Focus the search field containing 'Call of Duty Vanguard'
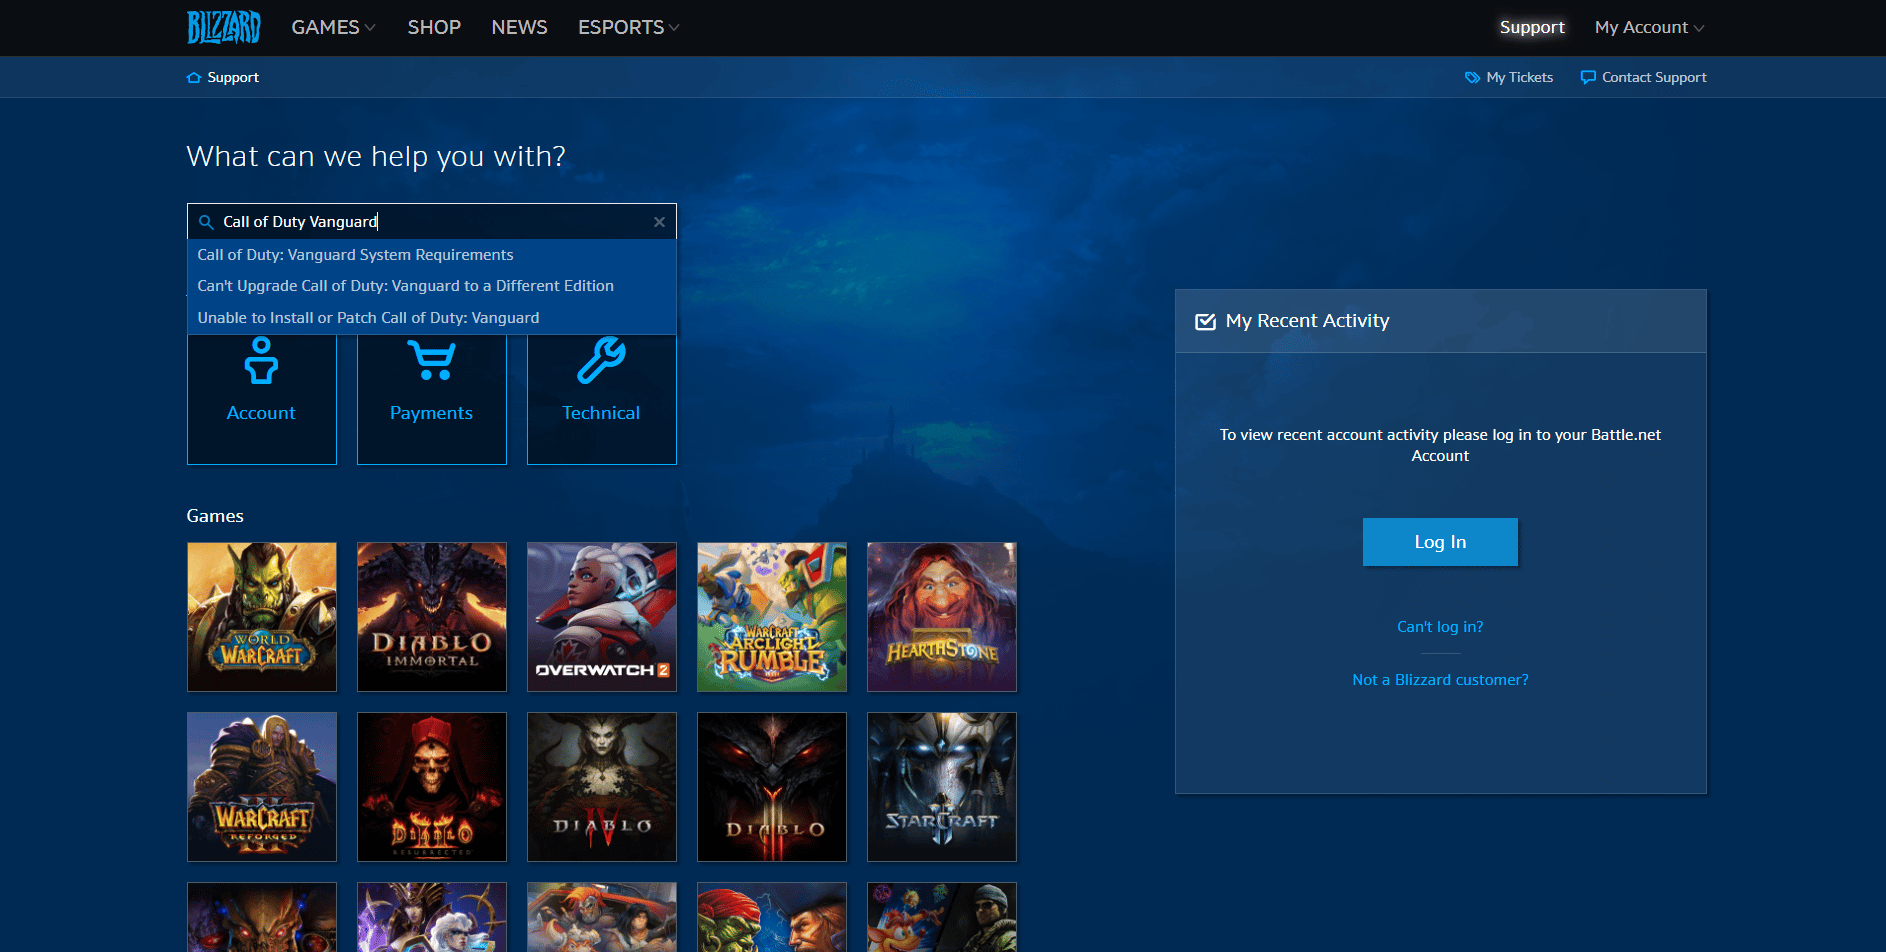Viewport: 1886px width, 952px height. click(x=432, y=222)
